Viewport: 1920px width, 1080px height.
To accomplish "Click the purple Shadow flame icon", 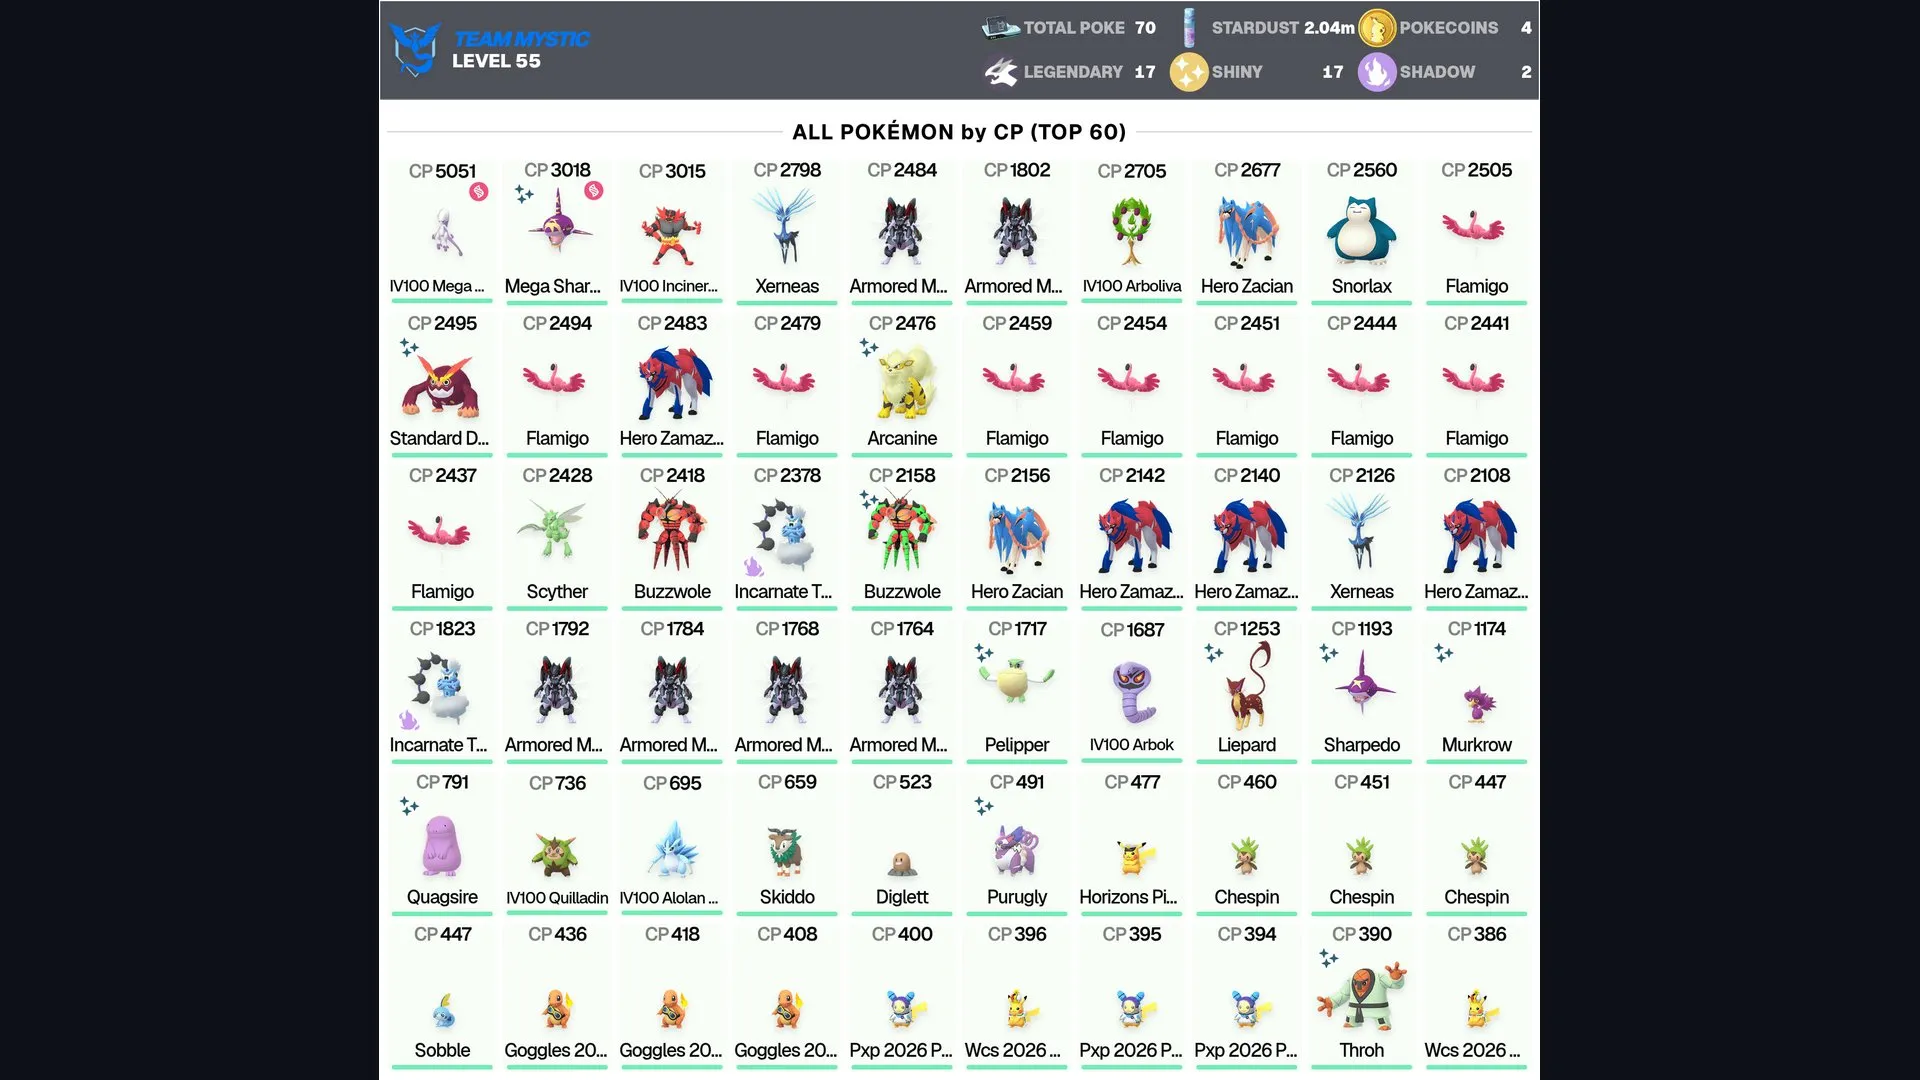I will (x=1377, y=72).
